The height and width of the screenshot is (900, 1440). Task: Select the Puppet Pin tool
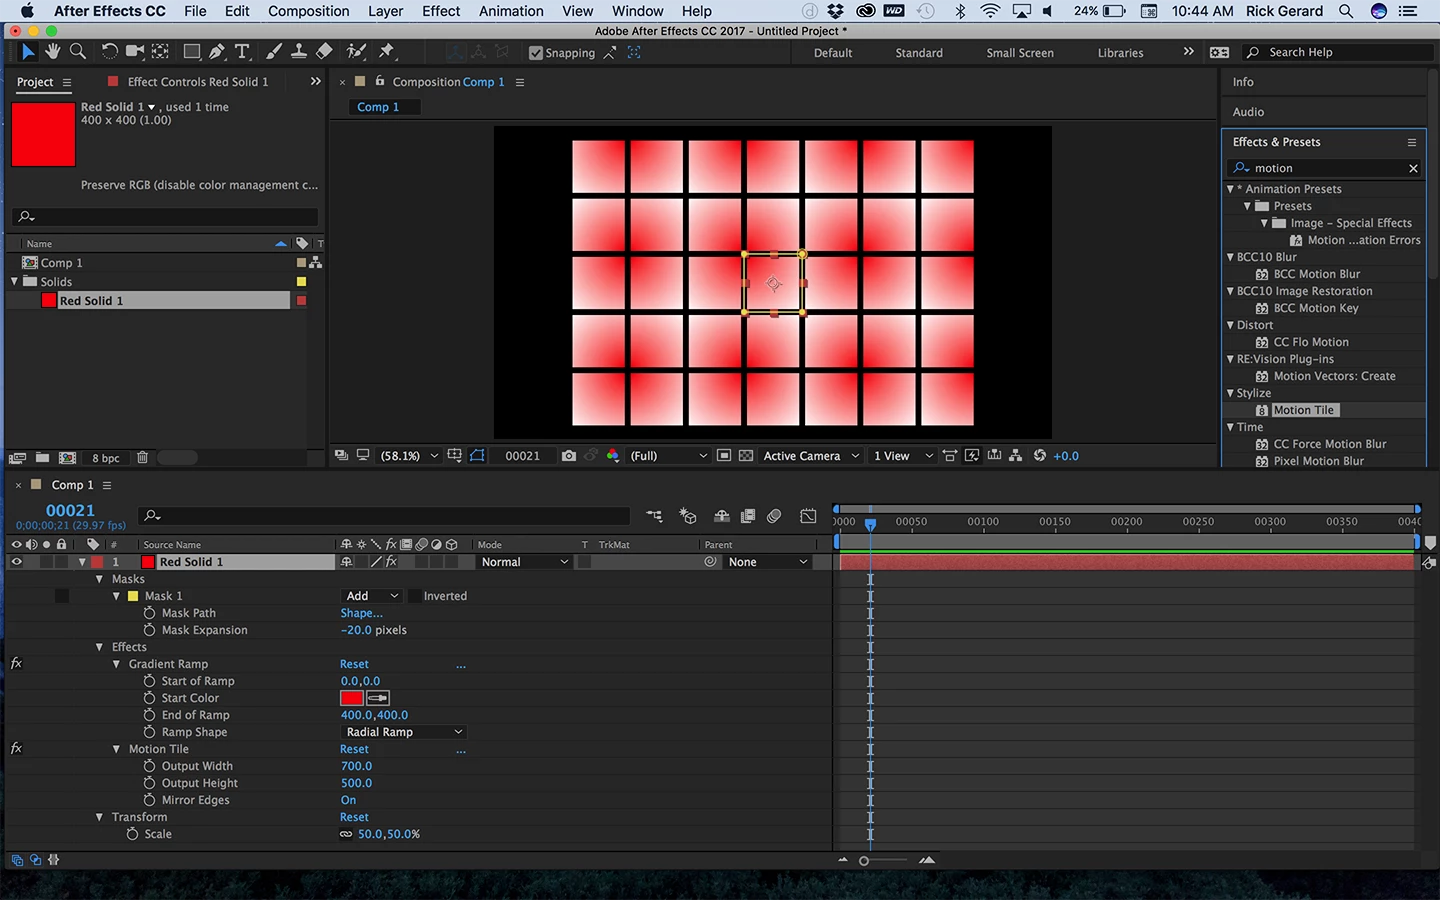tap(387, 51)
